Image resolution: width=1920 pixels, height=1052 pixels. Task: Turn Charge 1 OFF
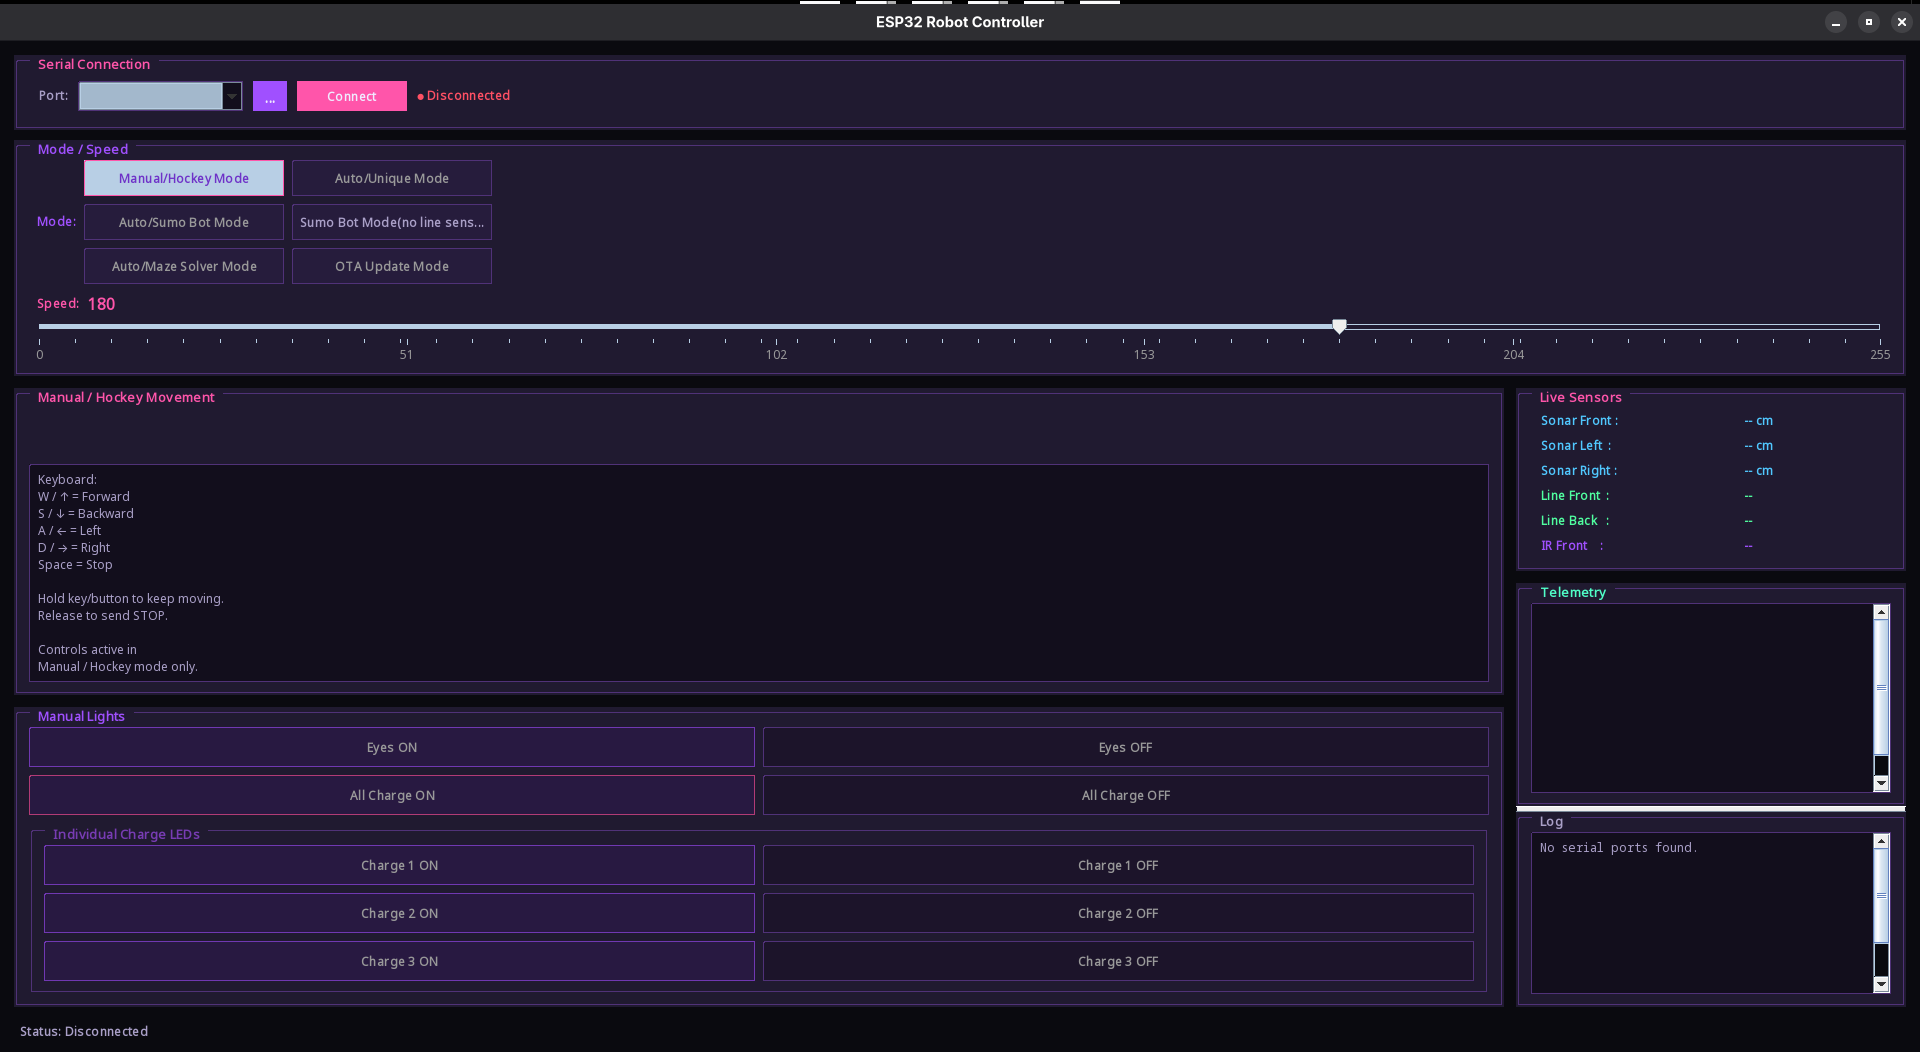1118,865
